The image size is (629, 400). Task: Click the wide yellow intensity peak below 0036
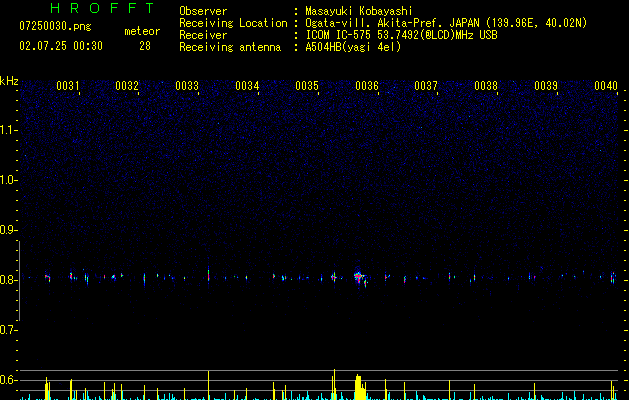[x=360, y=387]
